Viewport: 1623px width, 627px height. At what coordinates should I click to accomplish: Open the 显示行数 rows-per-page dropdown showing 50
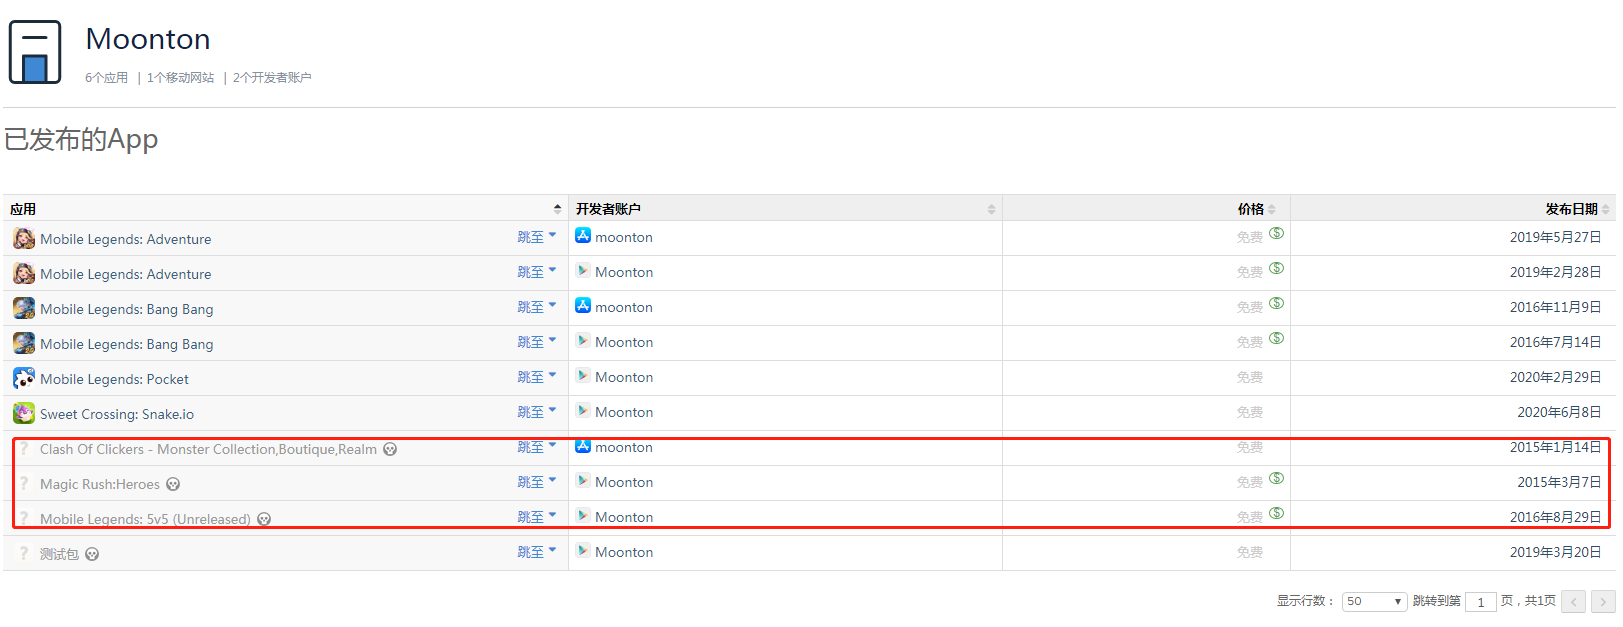1374,602
